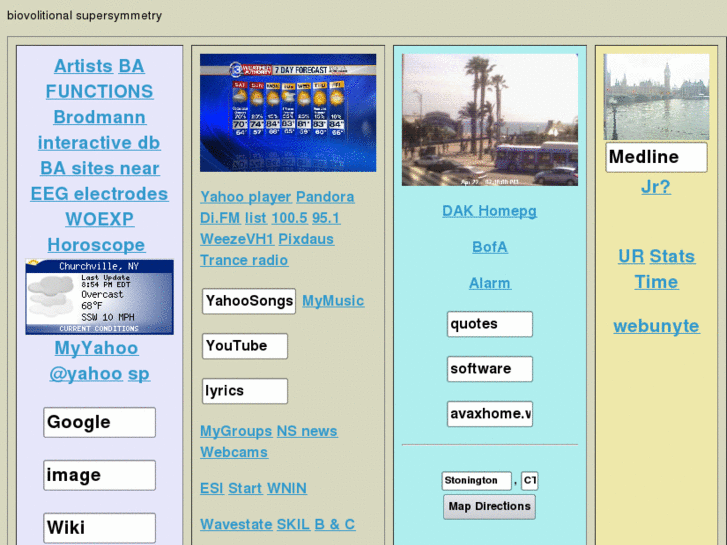Open the Pixdaus link
727x545 pixels.
[306, 239]
